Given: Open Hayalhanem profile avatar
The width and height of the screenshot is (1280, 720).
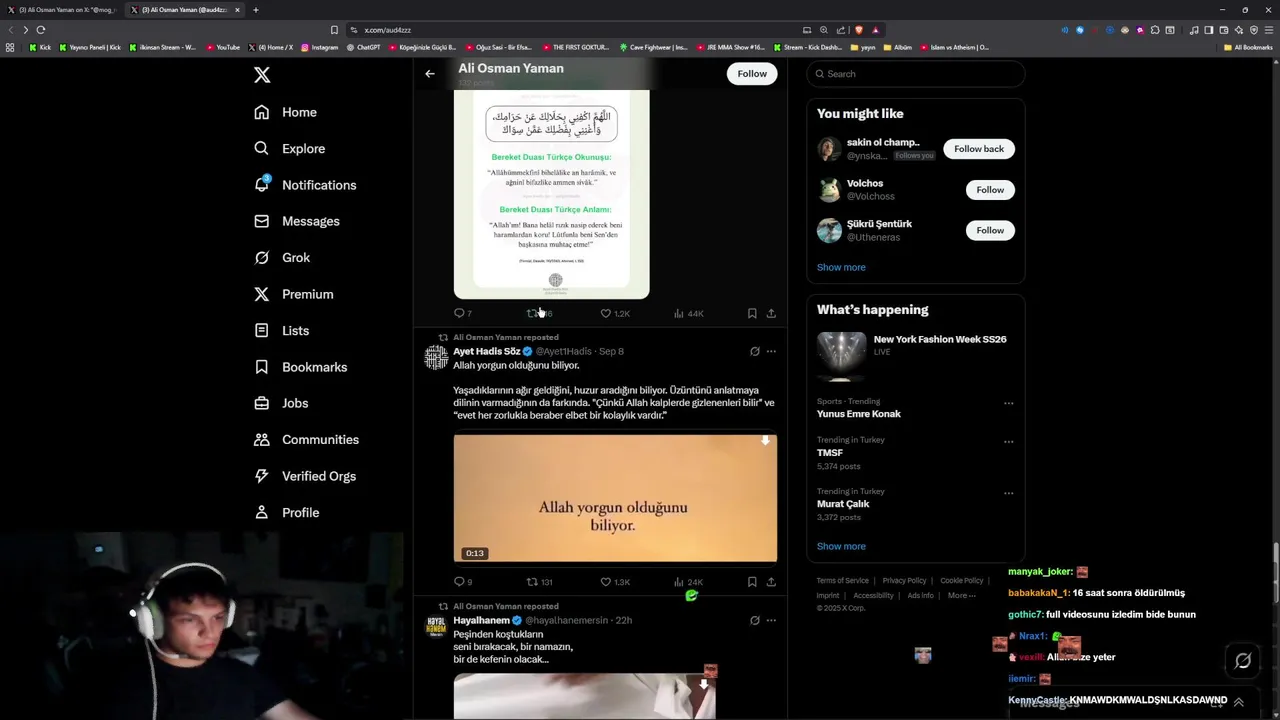Looking at the screenshot, I should pyautogui.click(x=436, y=627).
